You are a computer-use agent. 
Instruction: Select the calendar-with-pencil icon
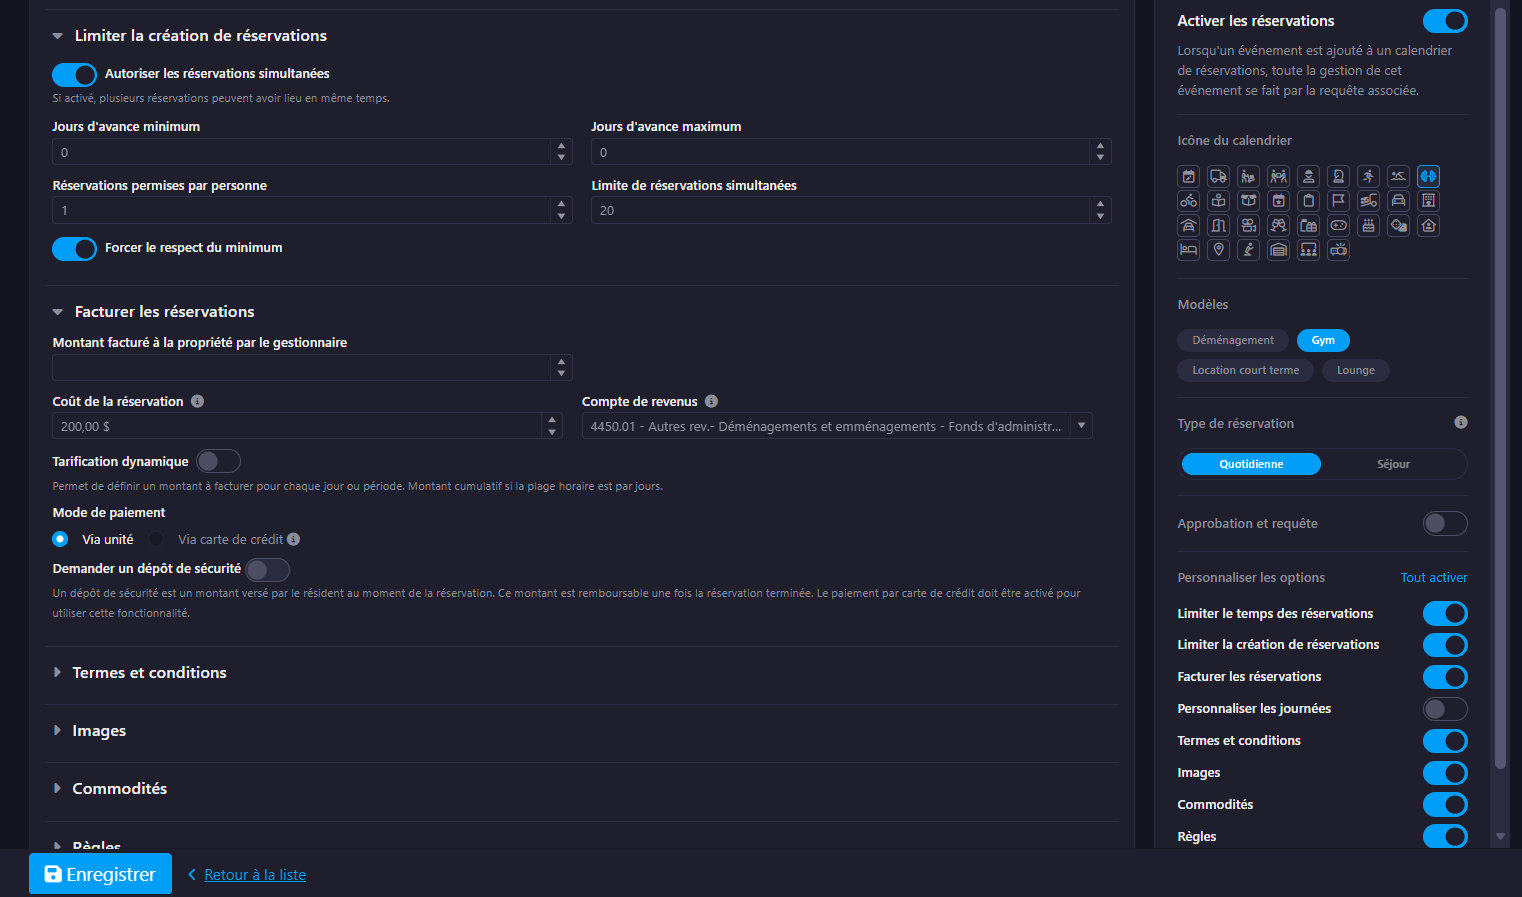[1188, 176]
